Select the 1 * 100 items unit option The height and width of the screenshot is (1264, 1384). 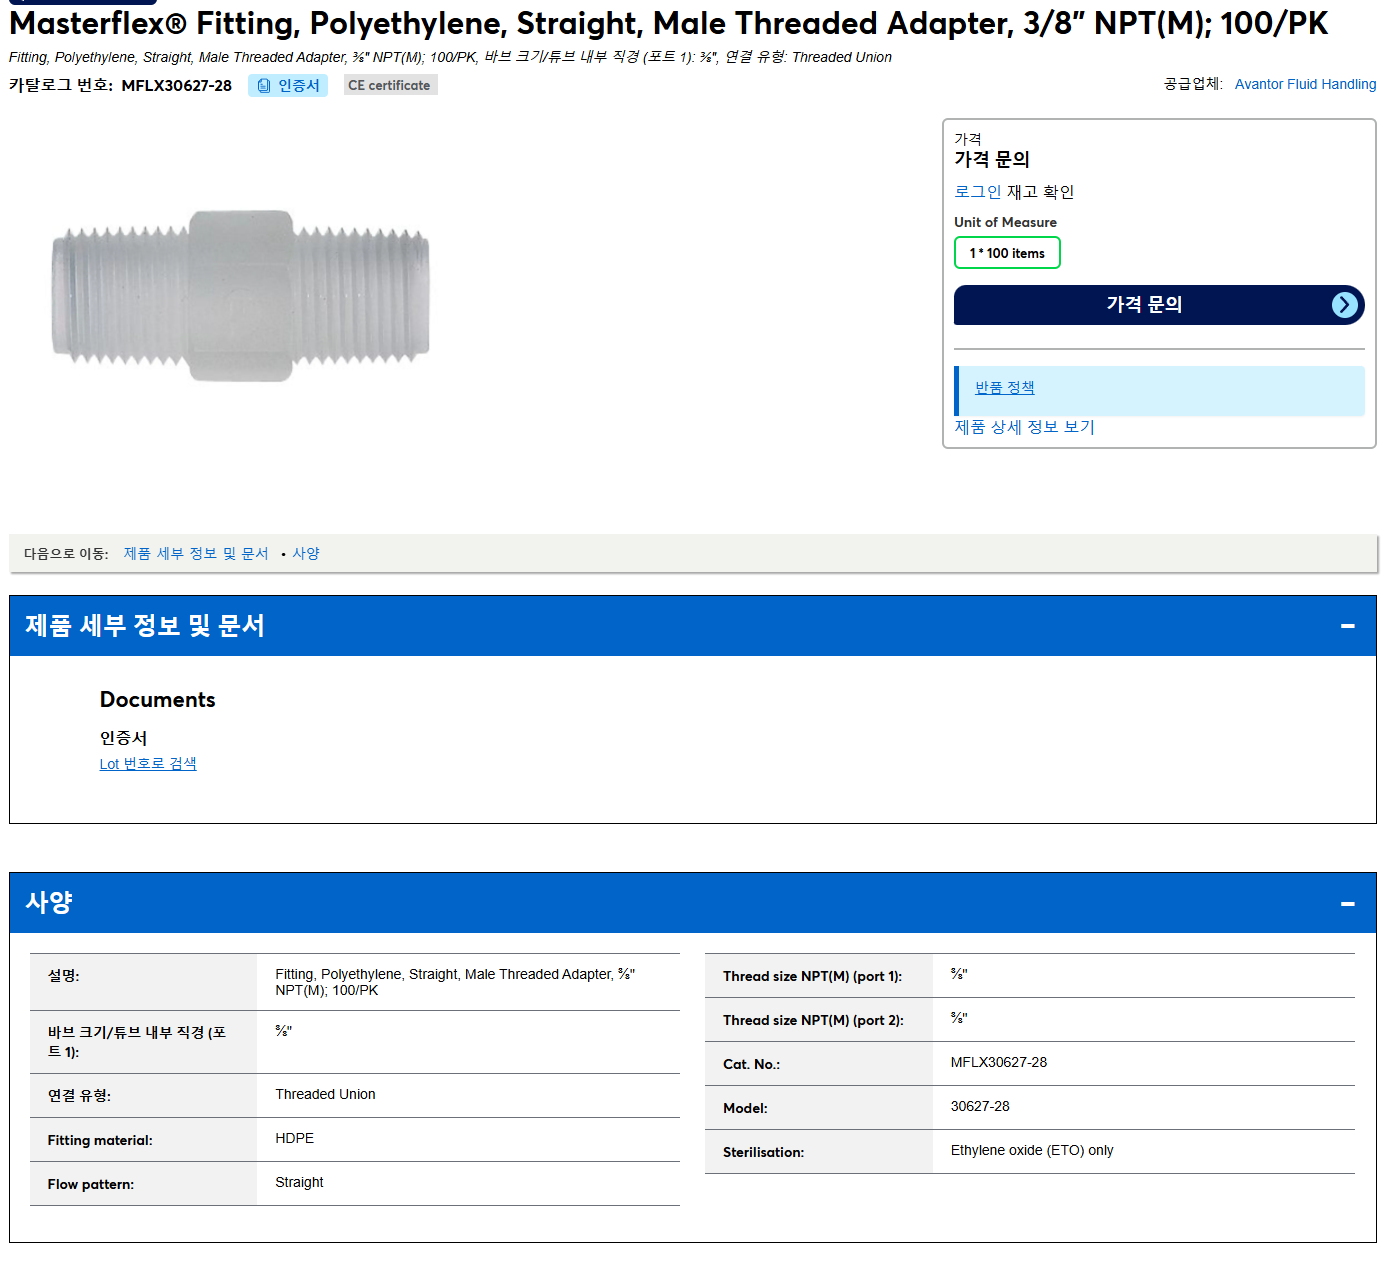[x=1007, y=253]
